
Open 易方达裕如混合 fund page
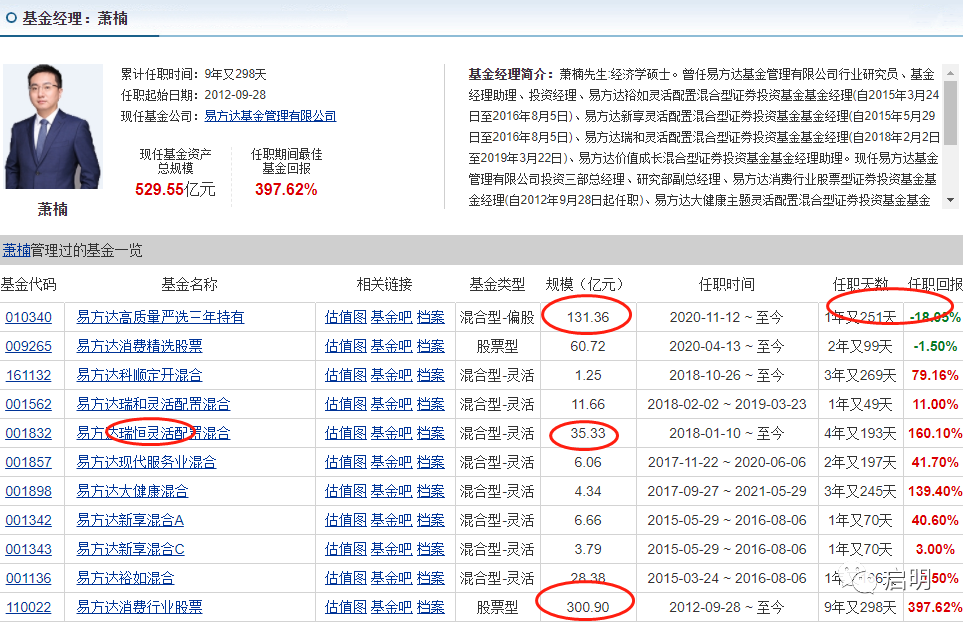(x=125, y=578)
